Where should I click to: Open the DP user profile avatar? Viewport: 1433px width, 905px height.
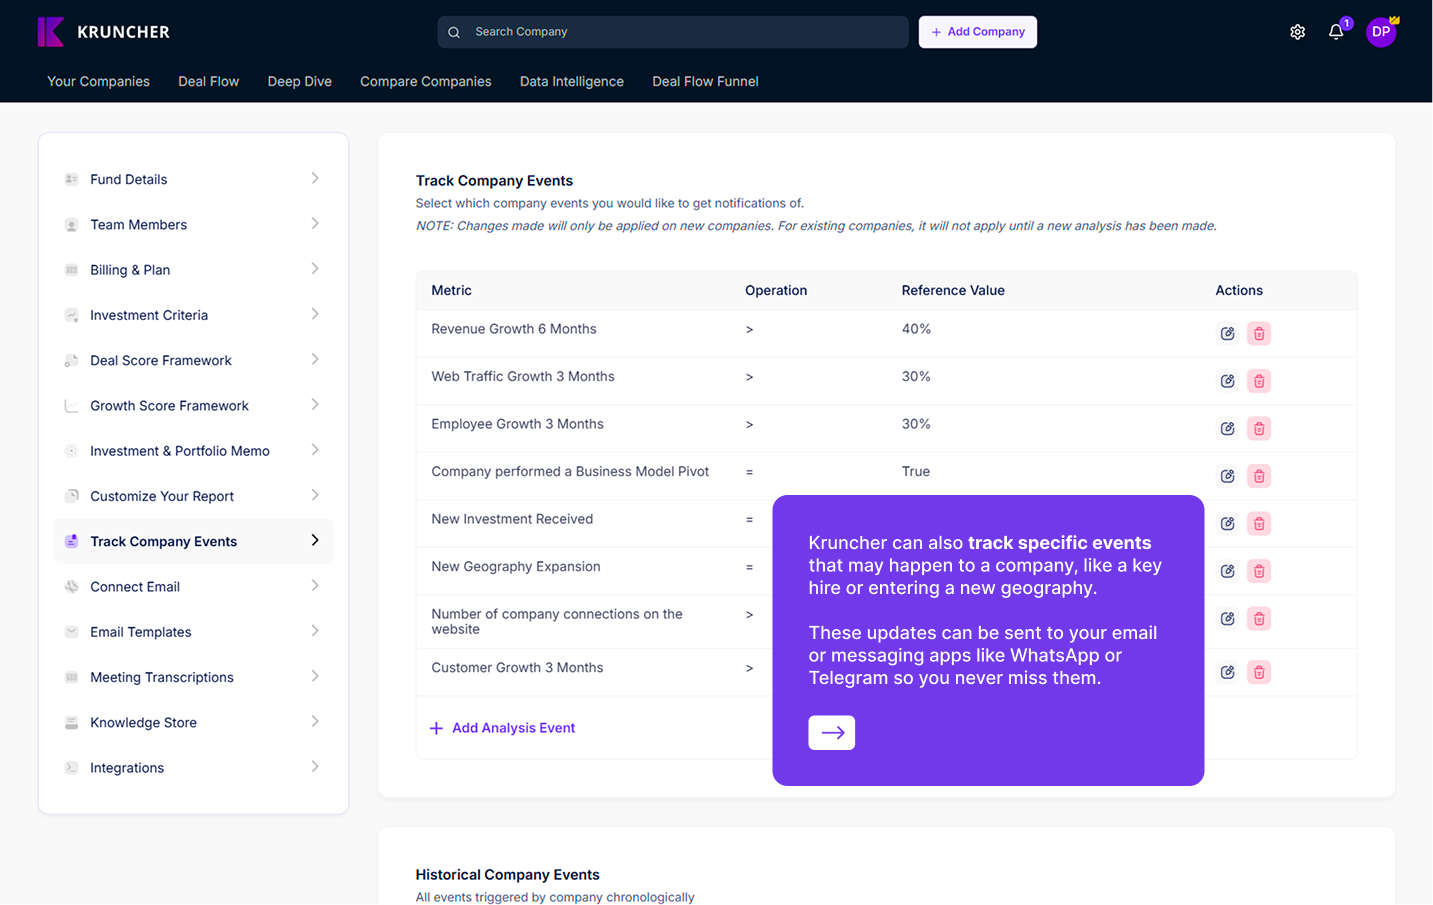[1380, 32]
